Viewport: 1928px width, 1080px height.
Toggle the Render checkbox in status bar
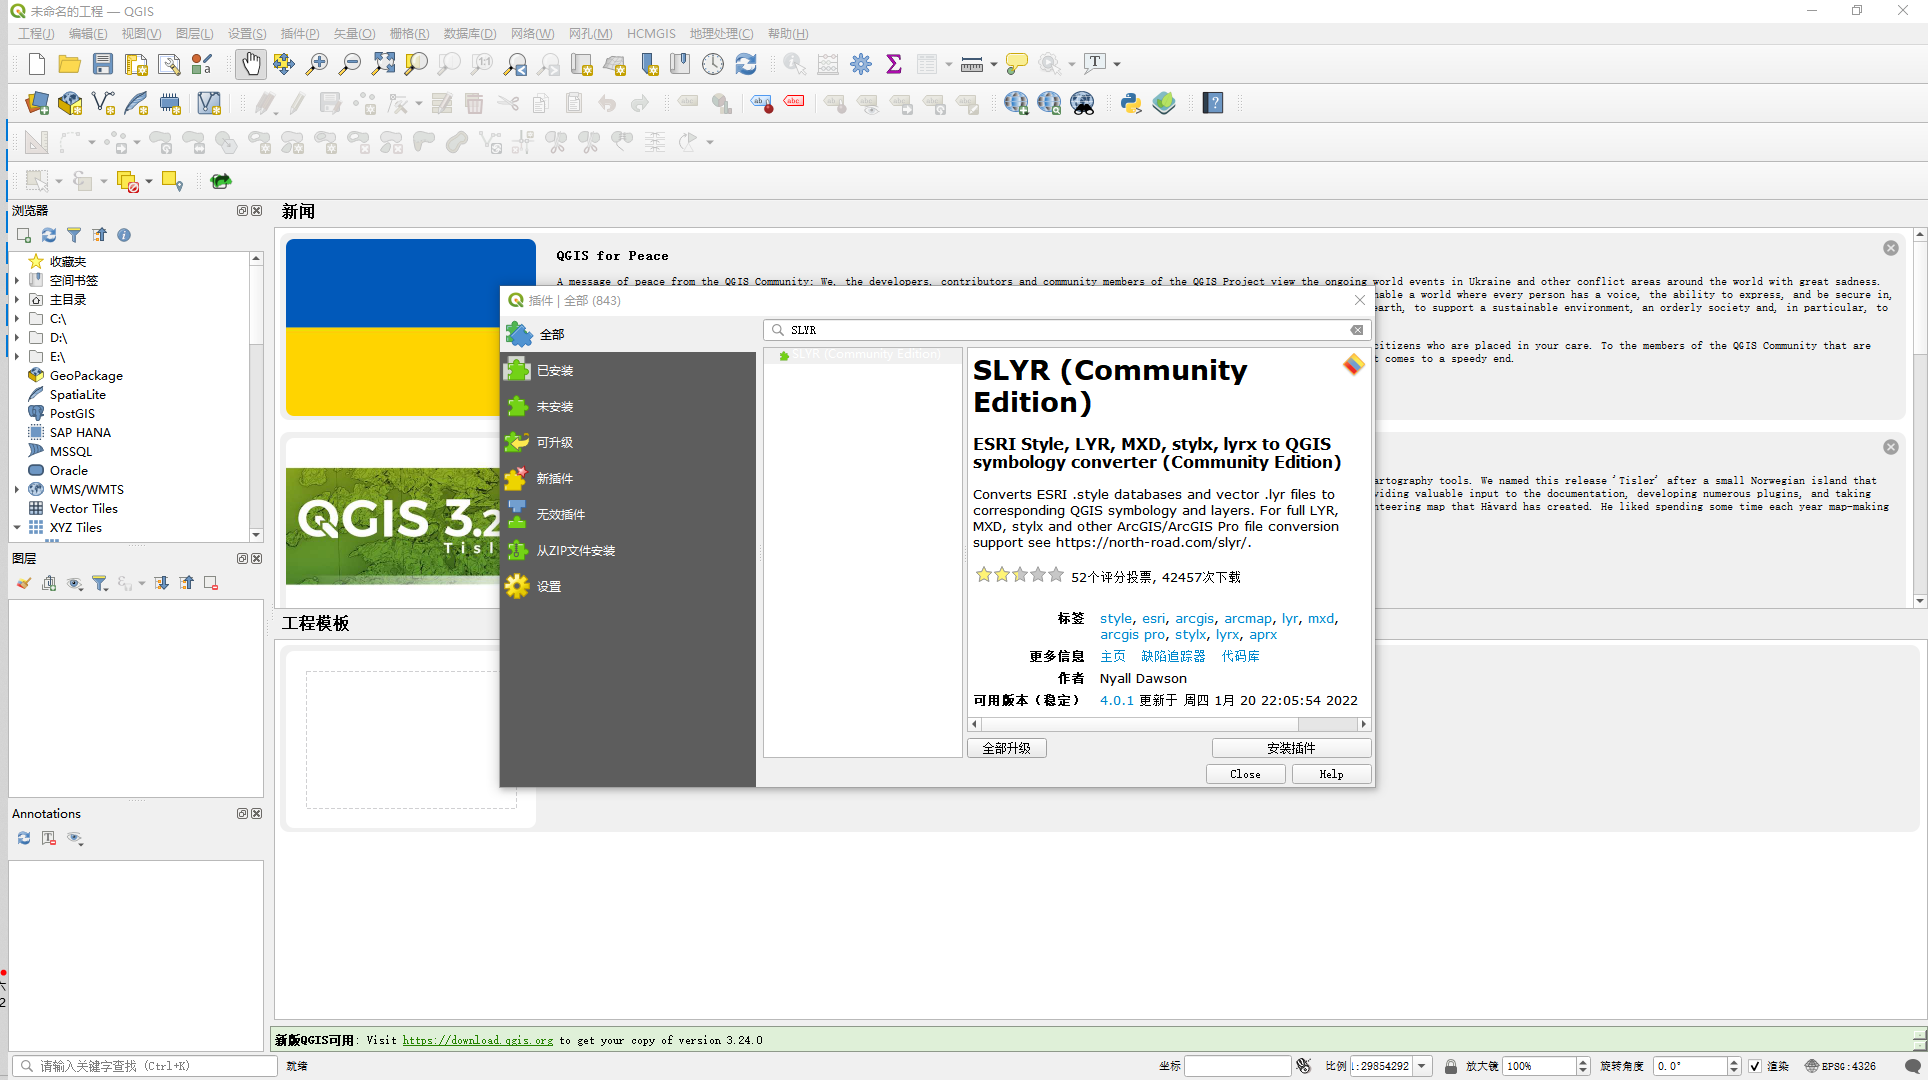1755,1066
